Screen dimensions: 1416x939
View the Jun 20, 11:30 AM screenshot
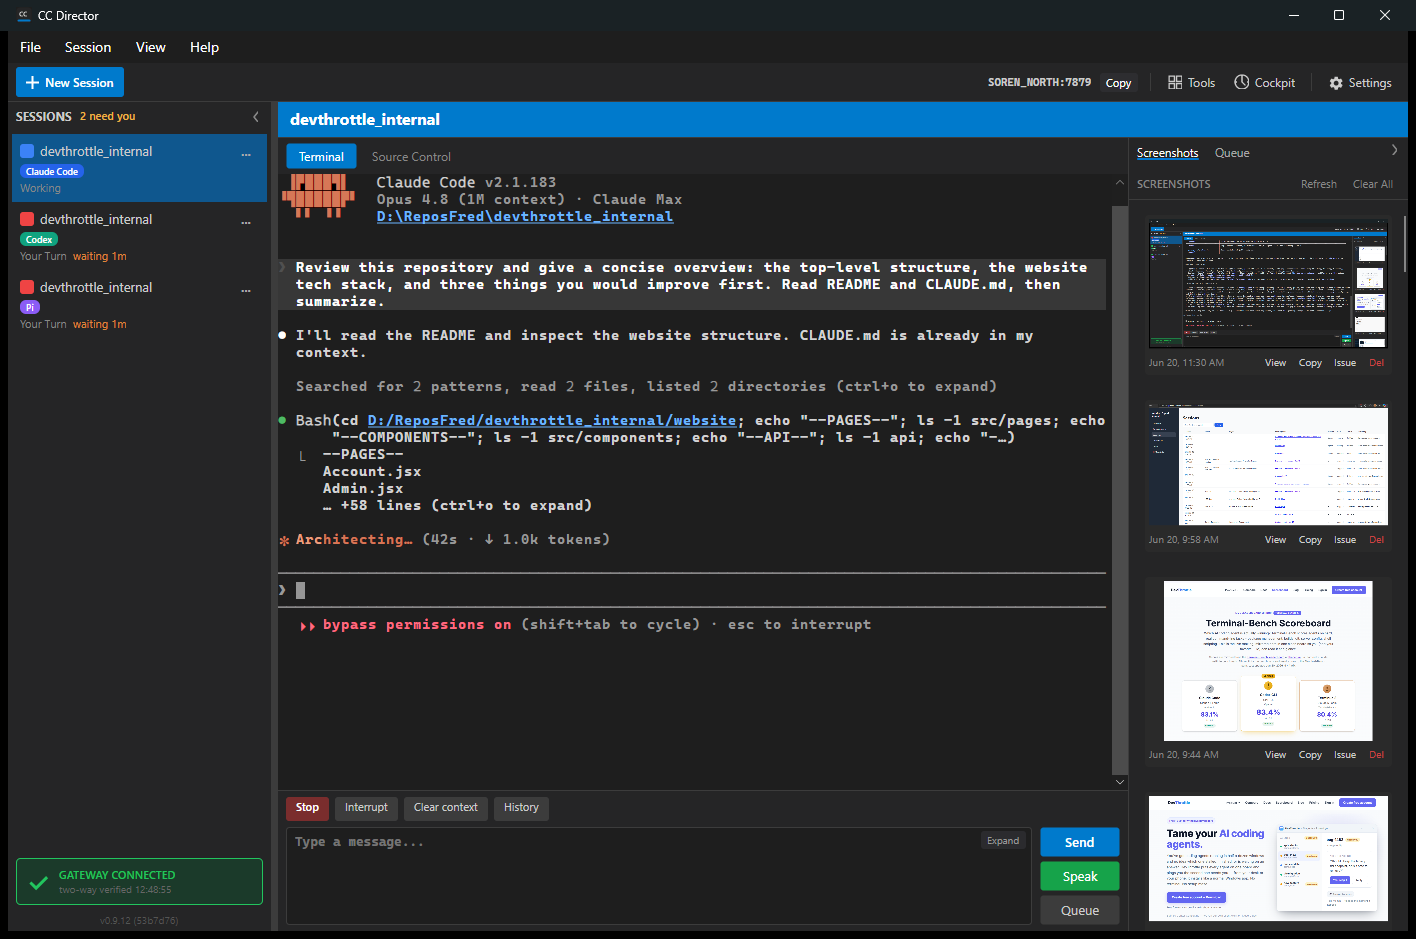click(1275, 363)
